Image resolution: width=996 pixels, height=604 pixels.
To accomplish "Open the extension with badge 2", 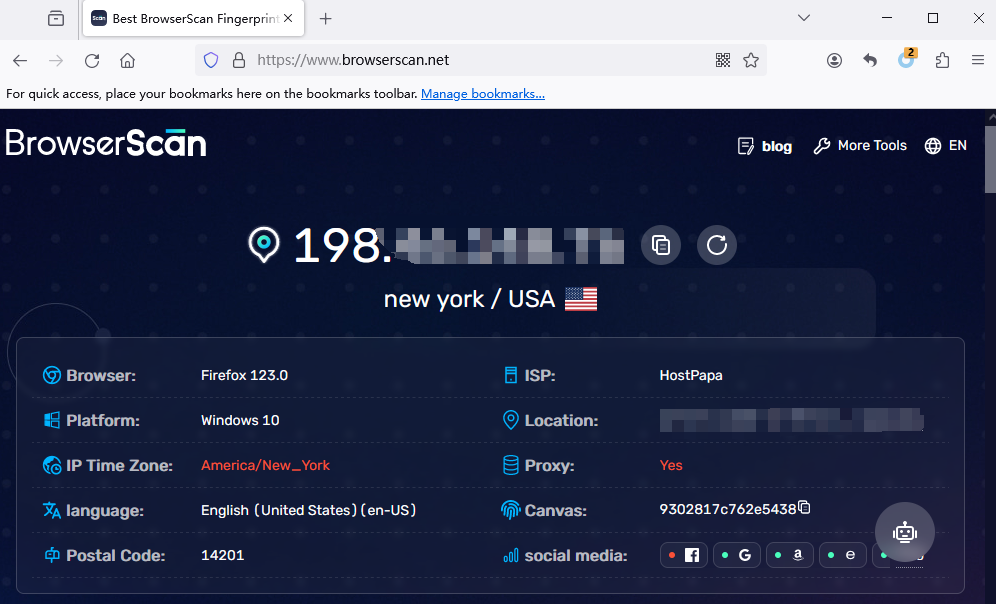I will (x=906, y=59).
